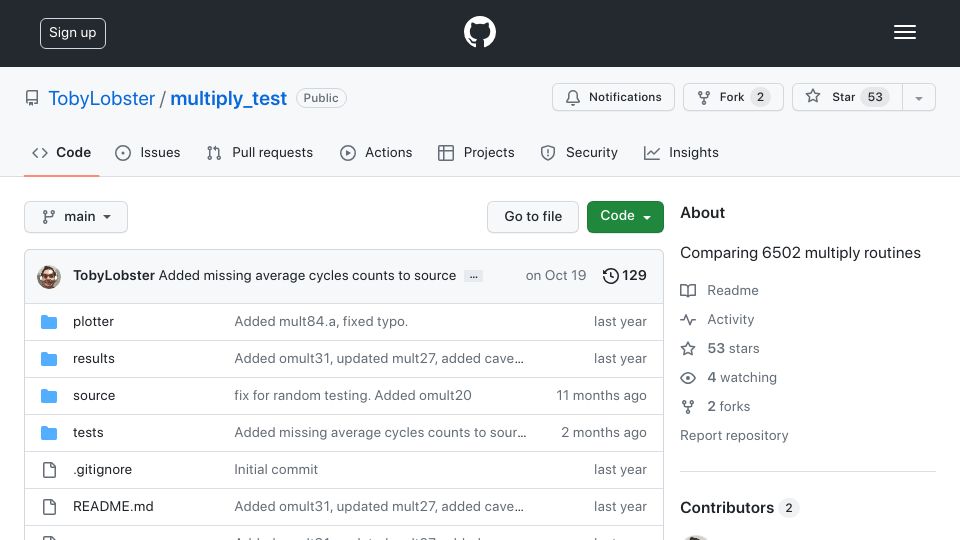Click the TobyLobster commit author name
Image resolution: width=960 pixels, height=540 pixels.
(x=114, y=276)
